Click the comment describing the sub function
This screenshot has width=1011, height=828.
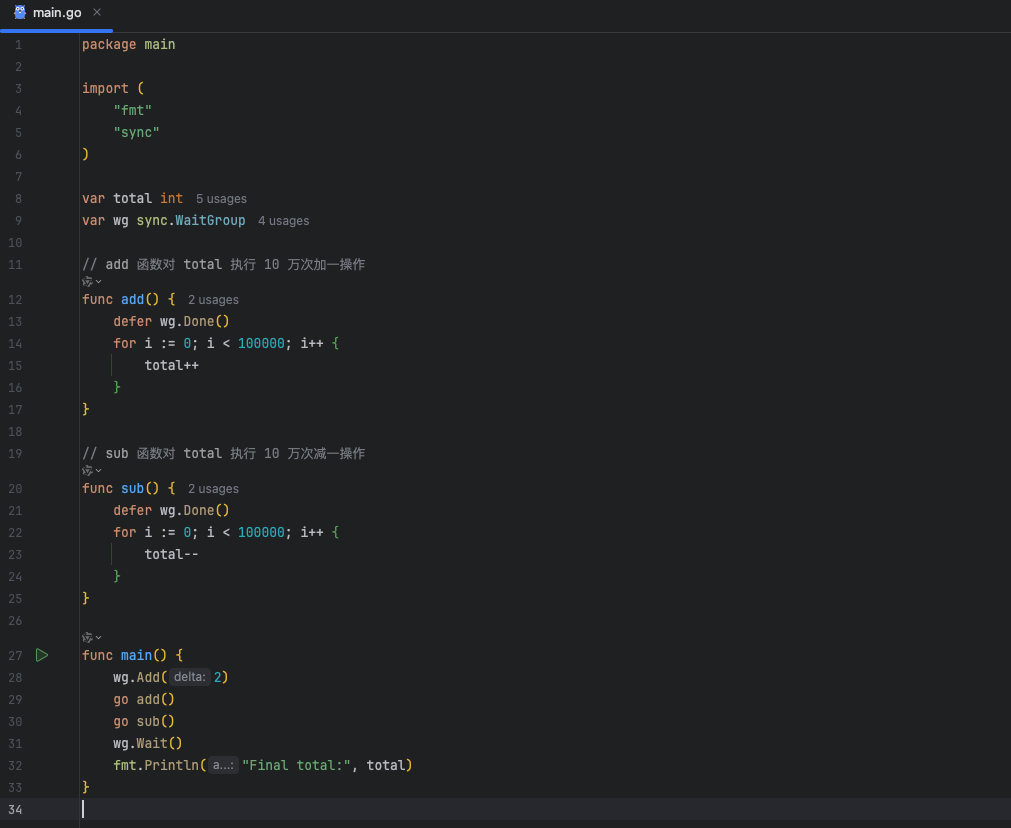[x=223, y=453]
